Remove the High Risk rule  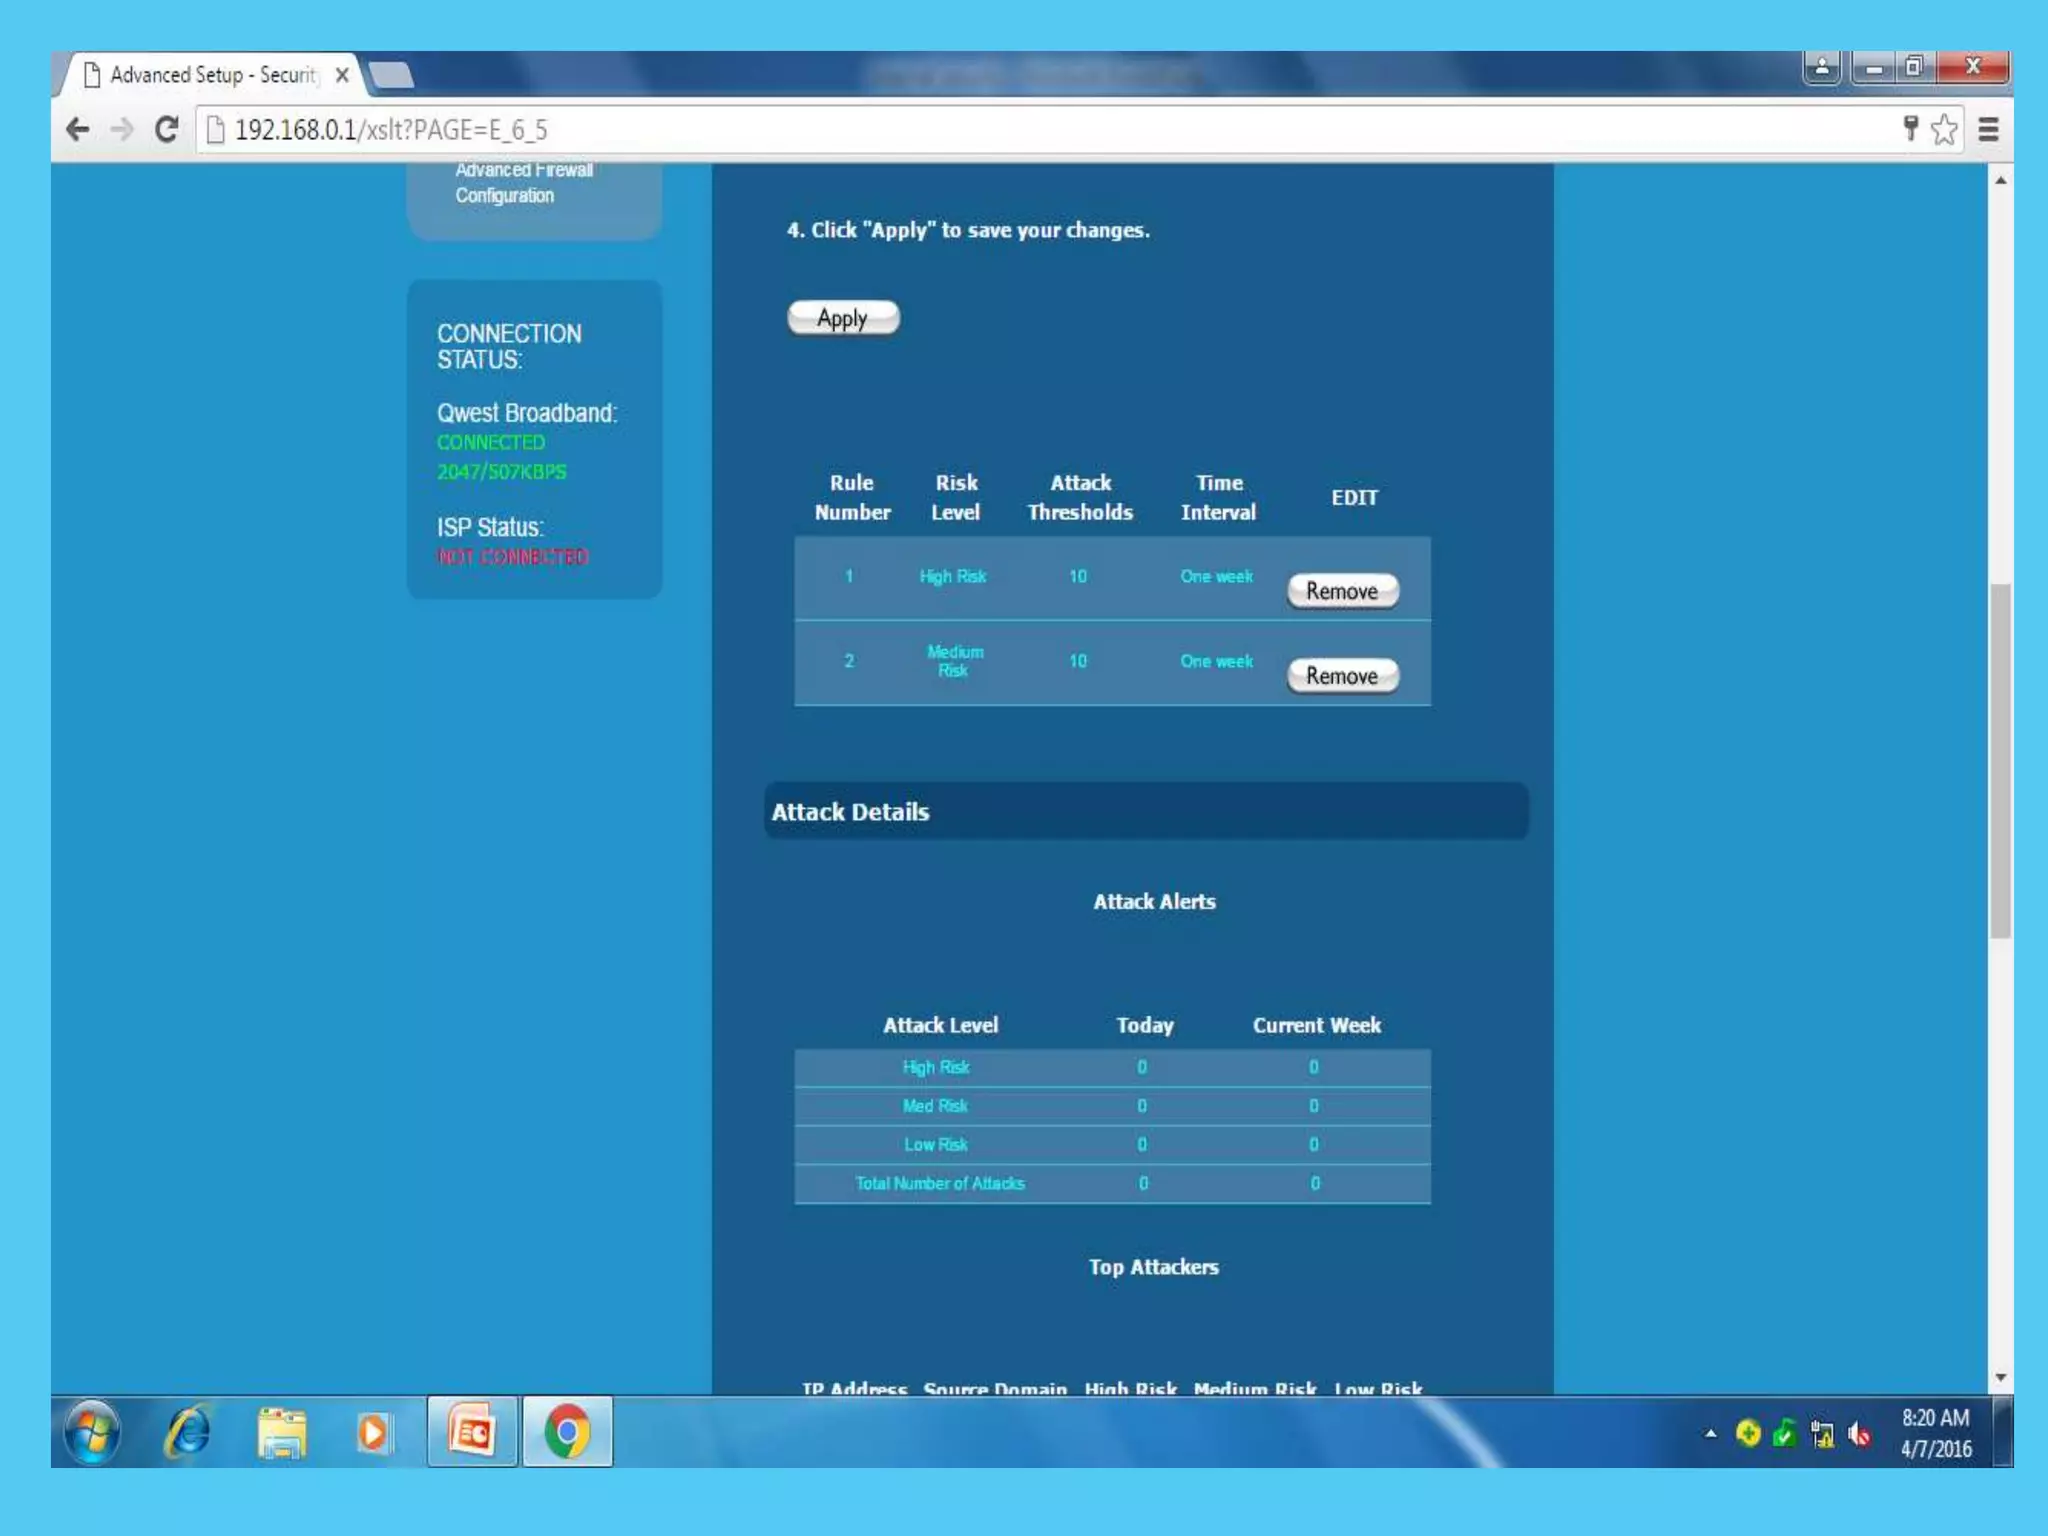point(1342,591)
